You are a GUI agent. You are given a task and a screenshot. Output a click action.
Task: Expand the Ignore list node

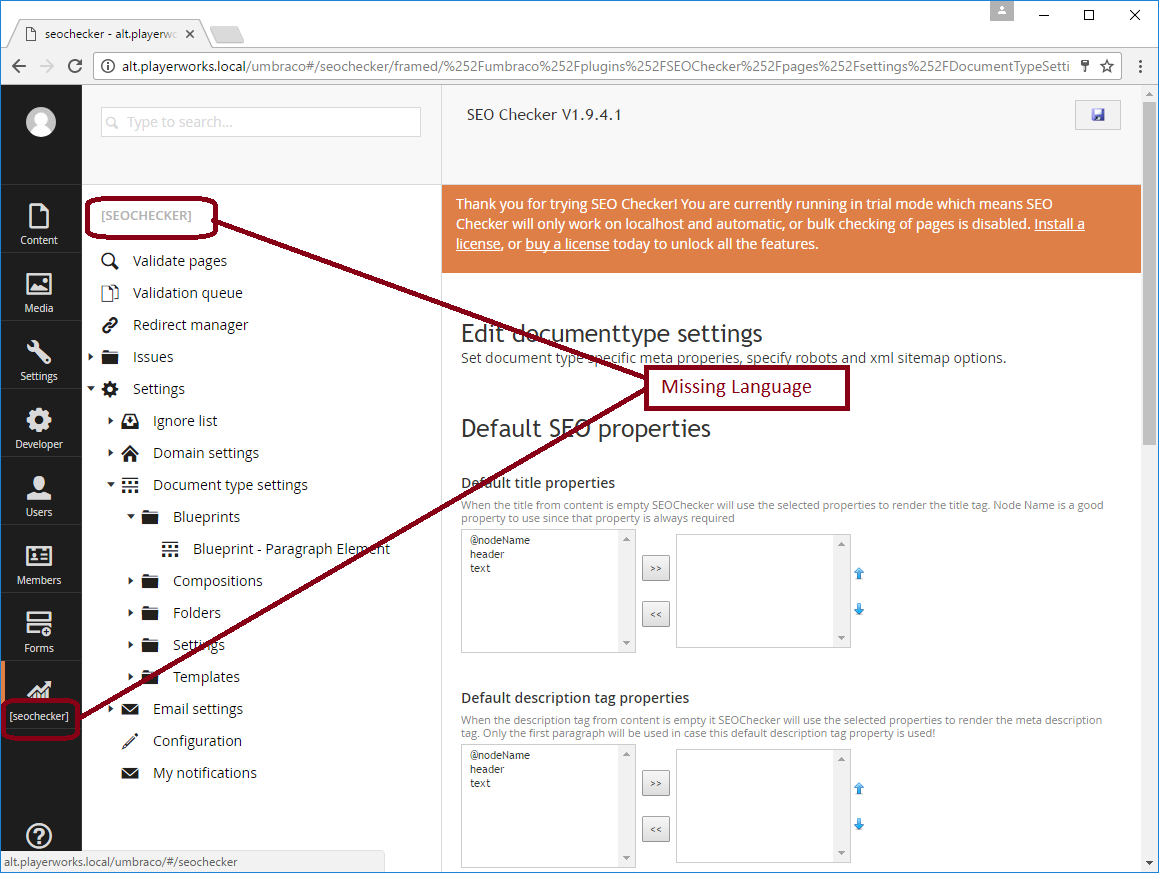[x=111, y=421]
